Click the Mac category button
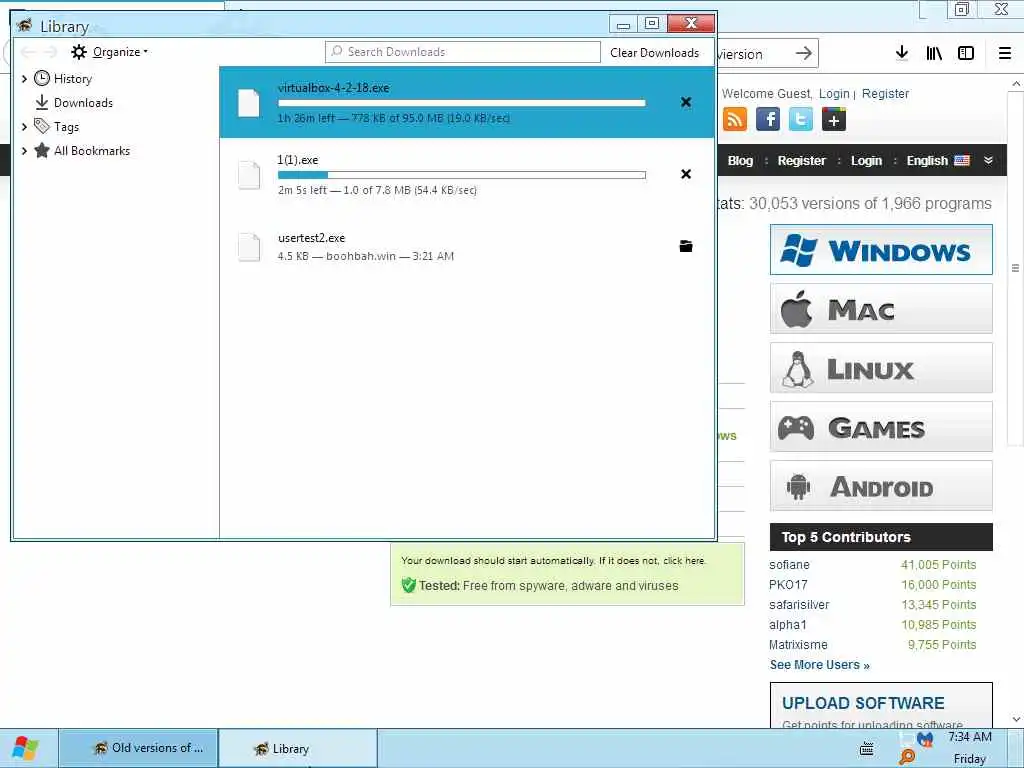This screenshot has height=768, width=1024. [881, 308]
